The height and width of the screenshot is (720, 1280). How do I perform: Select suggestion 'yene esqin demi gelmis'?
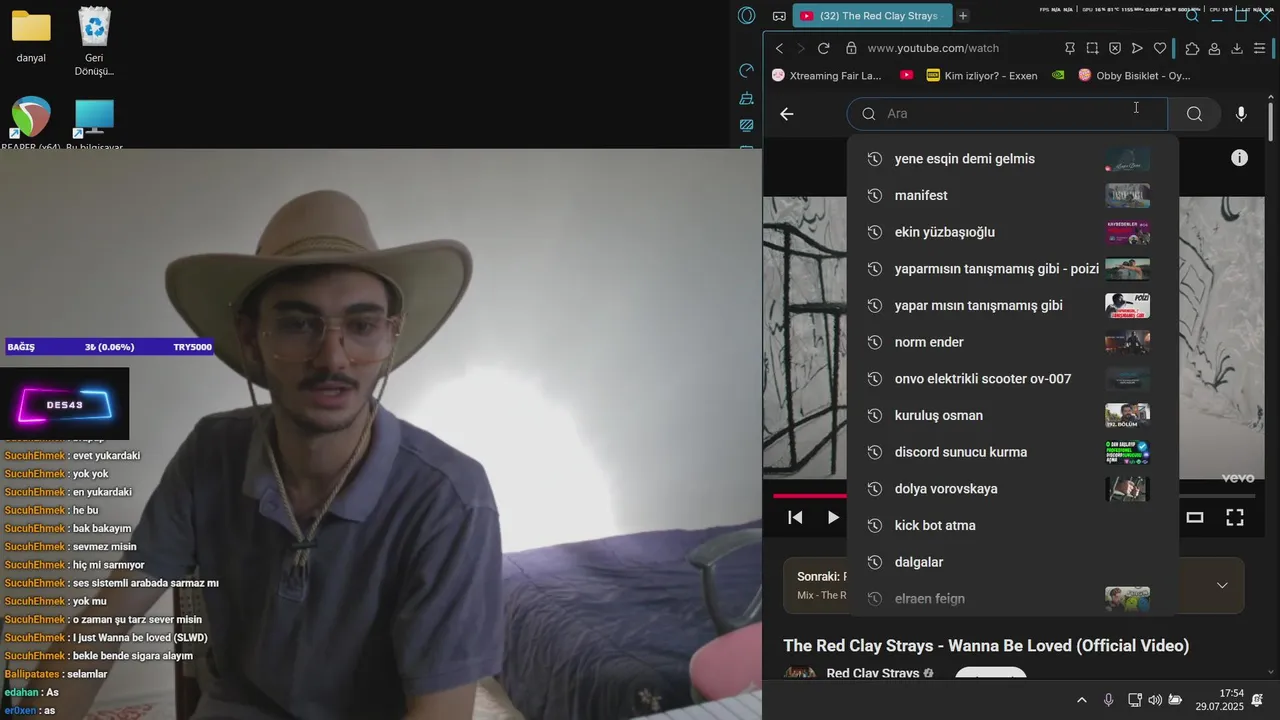pos(1012,159)
